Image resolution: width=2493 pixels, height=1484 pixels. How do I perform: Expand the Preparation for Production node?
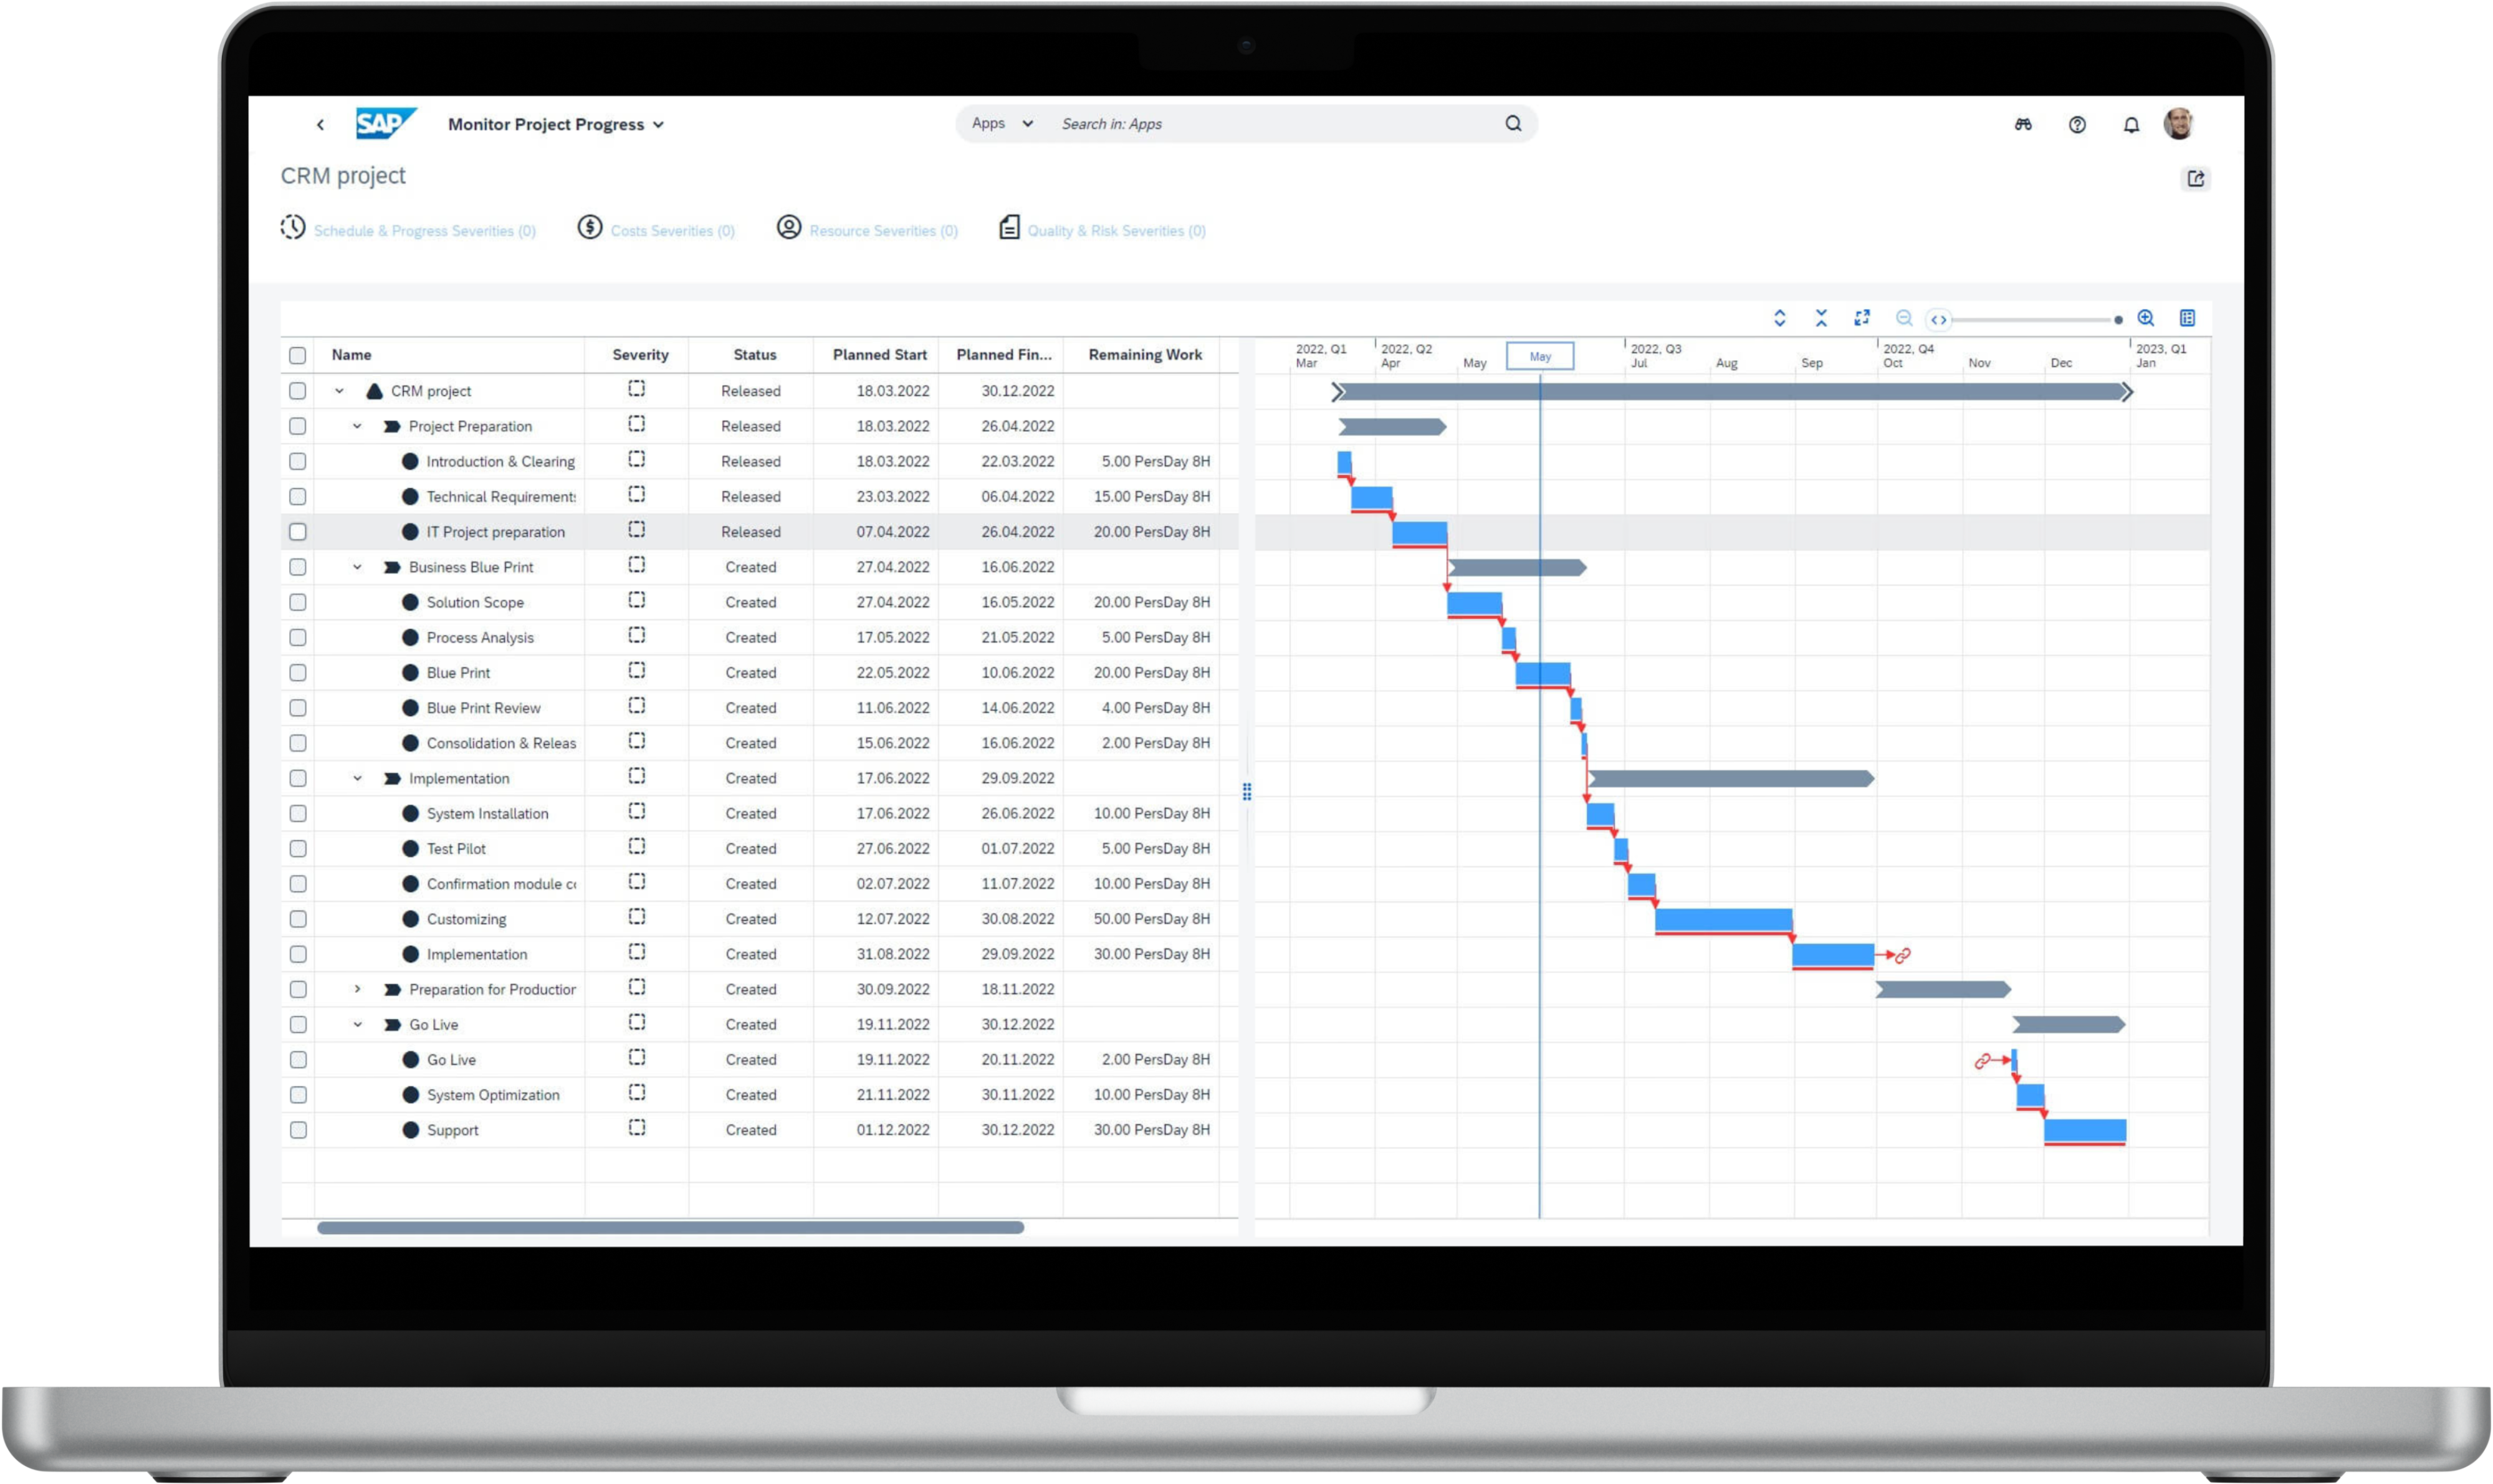[357, 989]
